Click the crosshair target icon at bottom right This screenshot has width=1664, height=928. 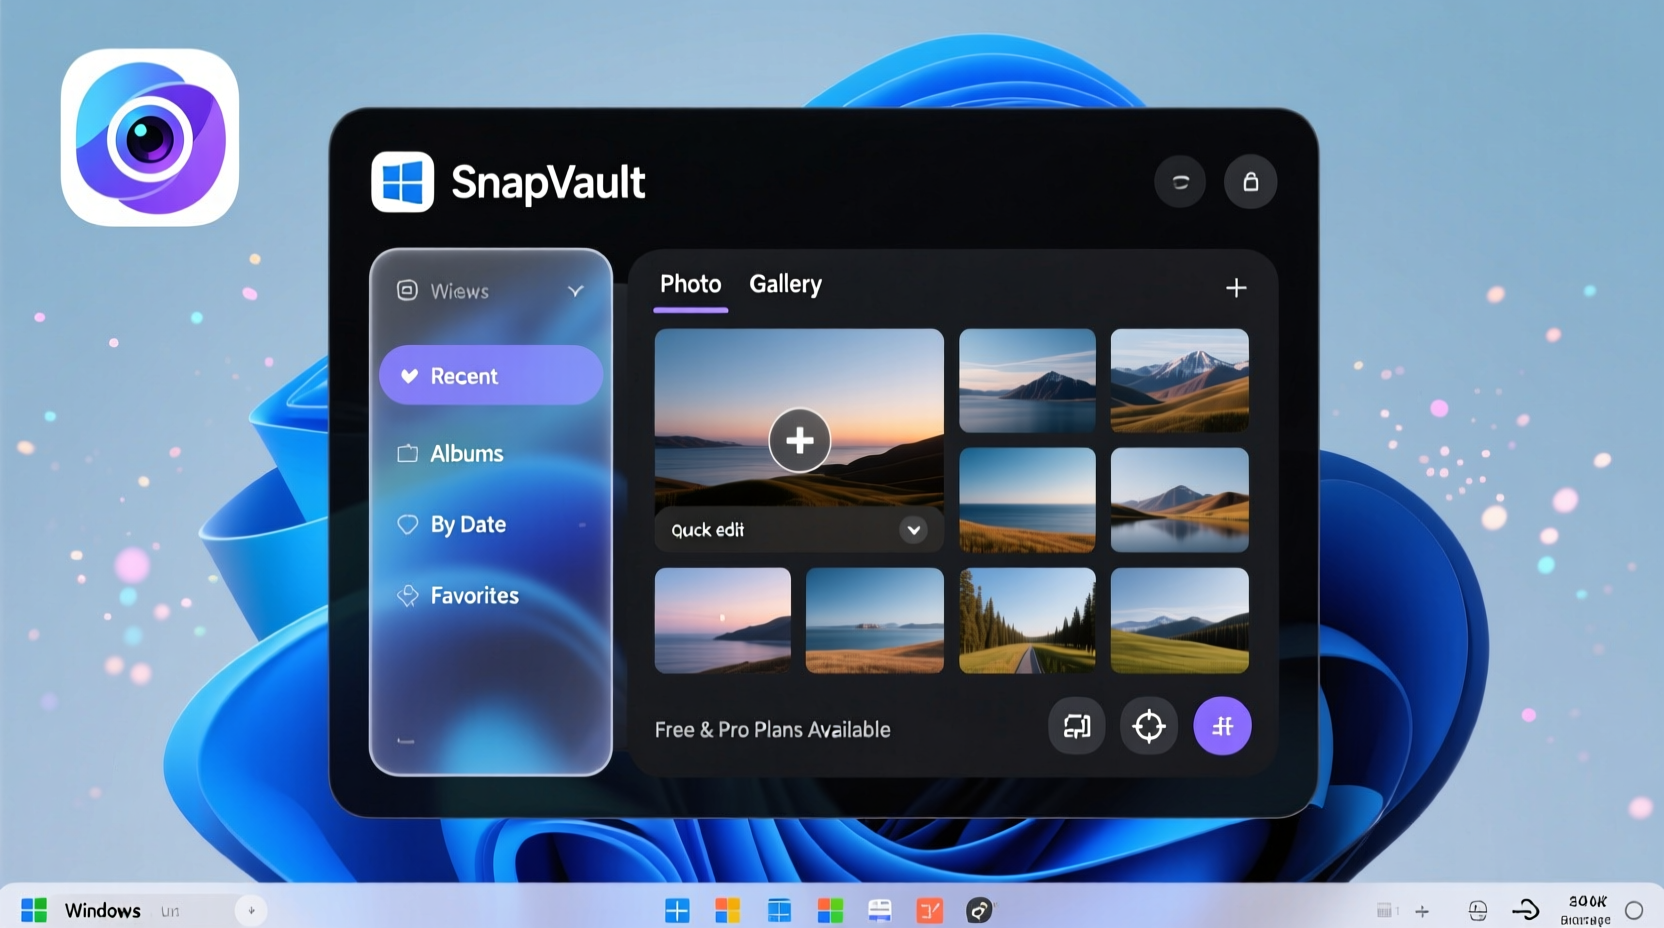[1148, 727]
